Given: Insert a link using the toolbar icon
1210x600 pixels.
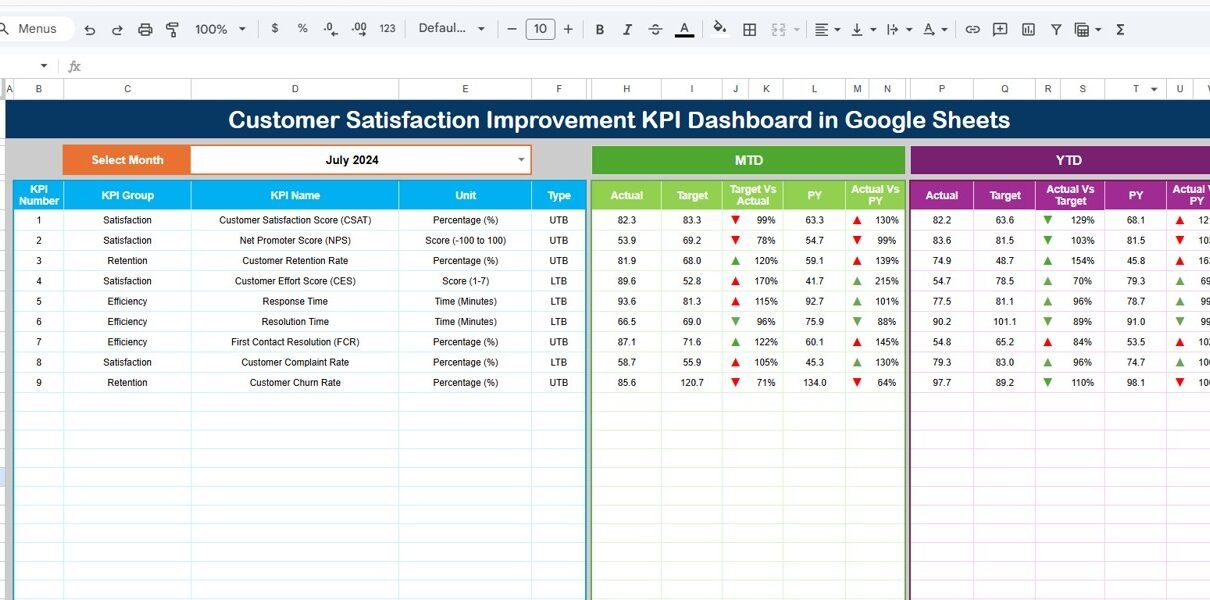Looking at the screenshot, I should pos(972,30).
